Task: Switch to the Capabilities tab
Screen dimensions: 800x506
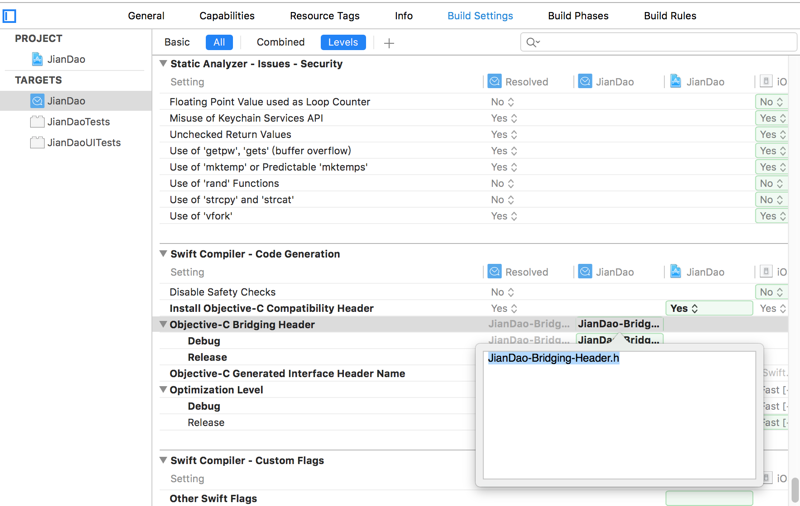Action: (227, 16)
